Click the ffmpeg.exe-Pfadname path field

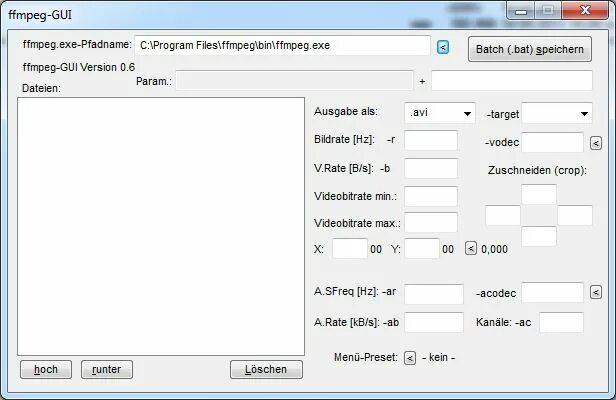click(x=282, y=46)
